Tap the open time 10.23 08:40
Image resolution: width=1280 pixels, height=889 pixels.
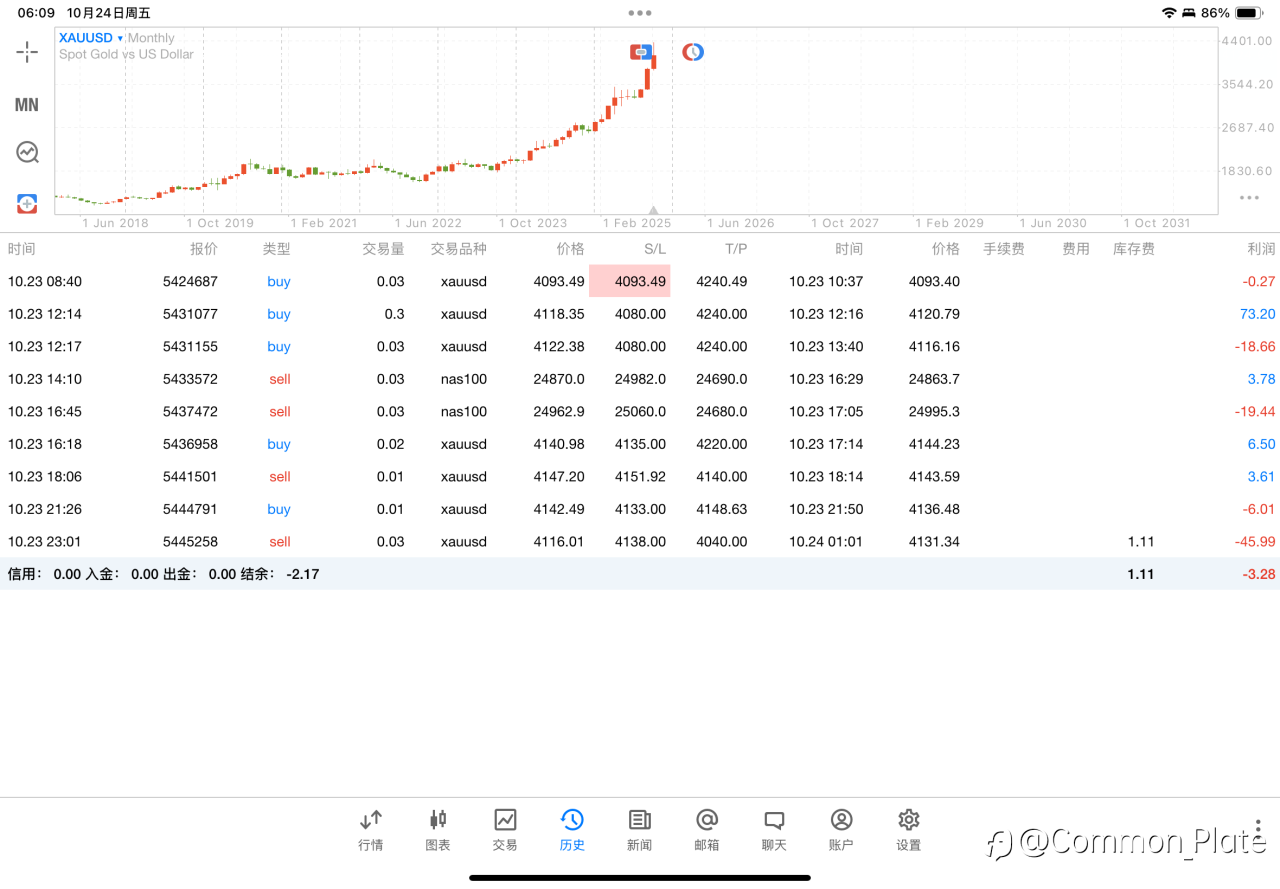[45, 282]
